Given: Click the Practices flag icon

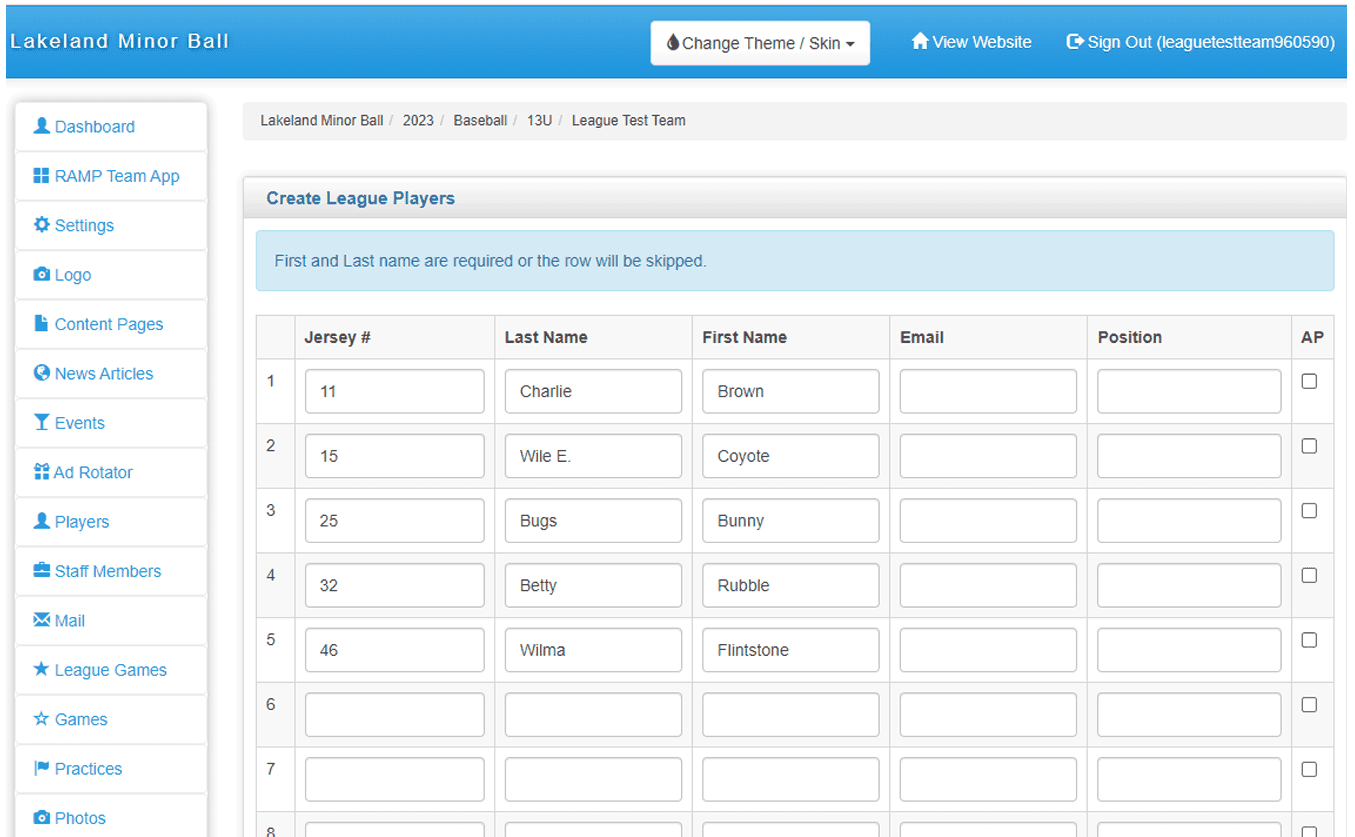Looking at the screenshot, I should click(x=41, y=768).
